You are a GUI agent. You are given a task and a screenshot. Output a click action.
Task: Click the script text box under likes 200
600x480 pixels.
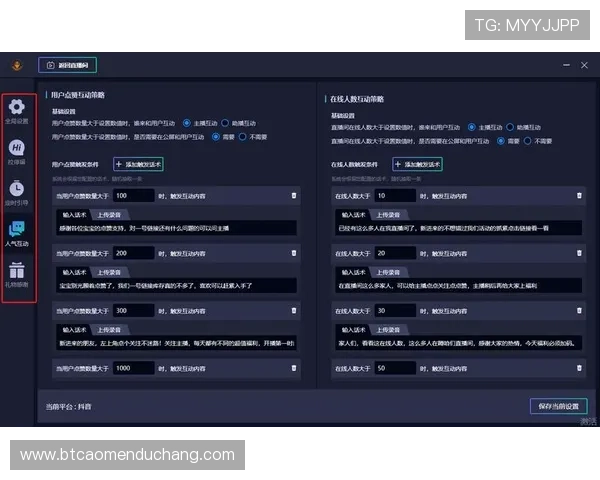pos(176,286)
